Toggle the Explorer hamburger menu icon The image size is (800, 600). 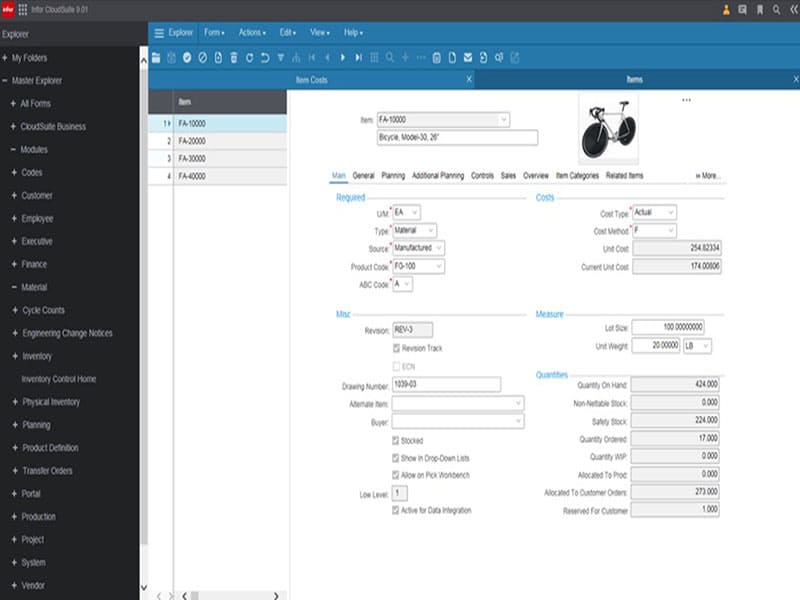point(158,32)
